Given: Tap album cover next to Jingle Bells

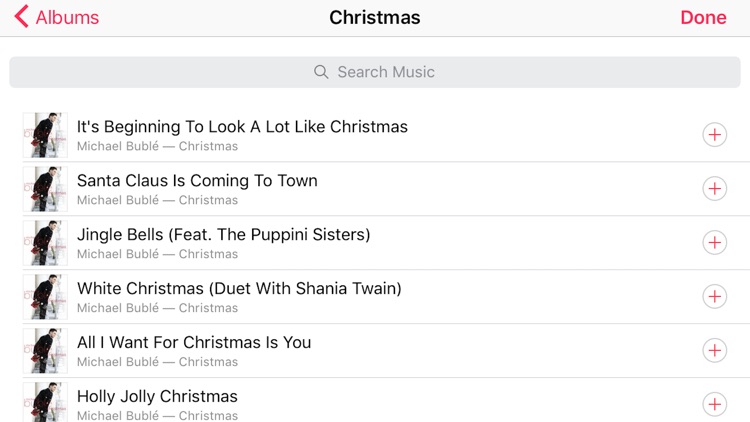Looking at the screenshot, I should [45, 243].
